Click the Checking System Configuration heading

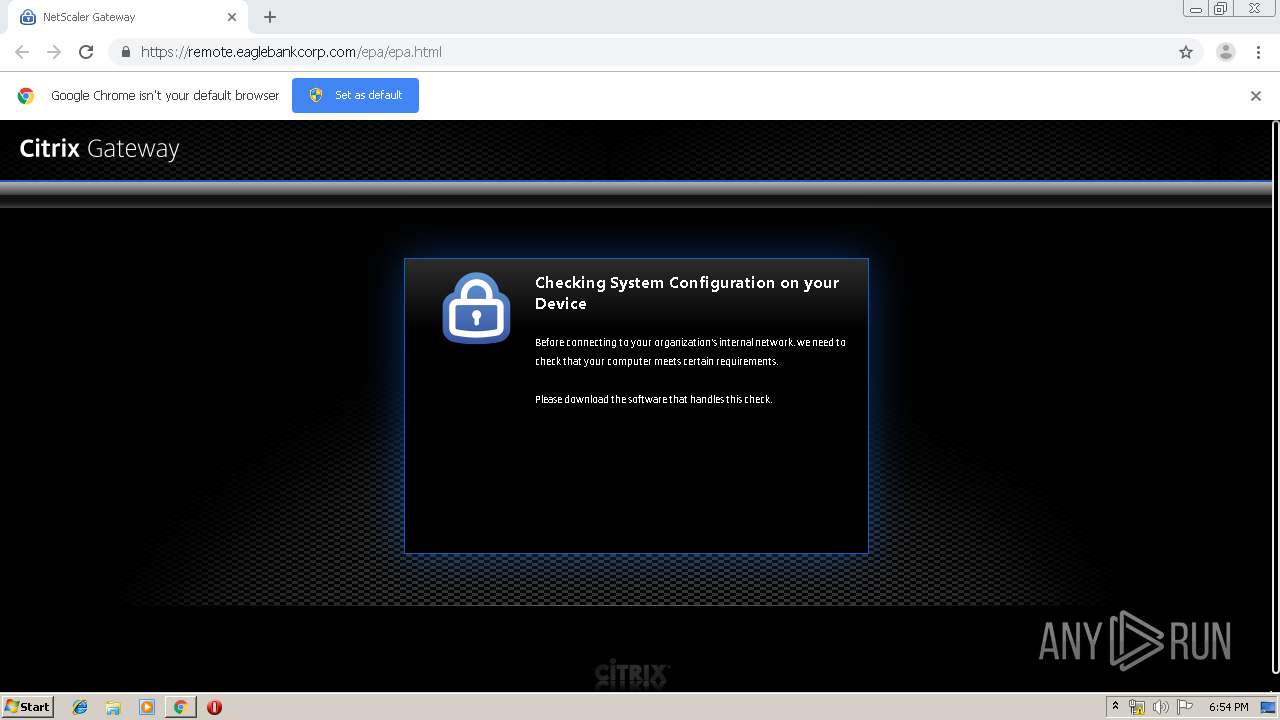(x=687, y=293)
